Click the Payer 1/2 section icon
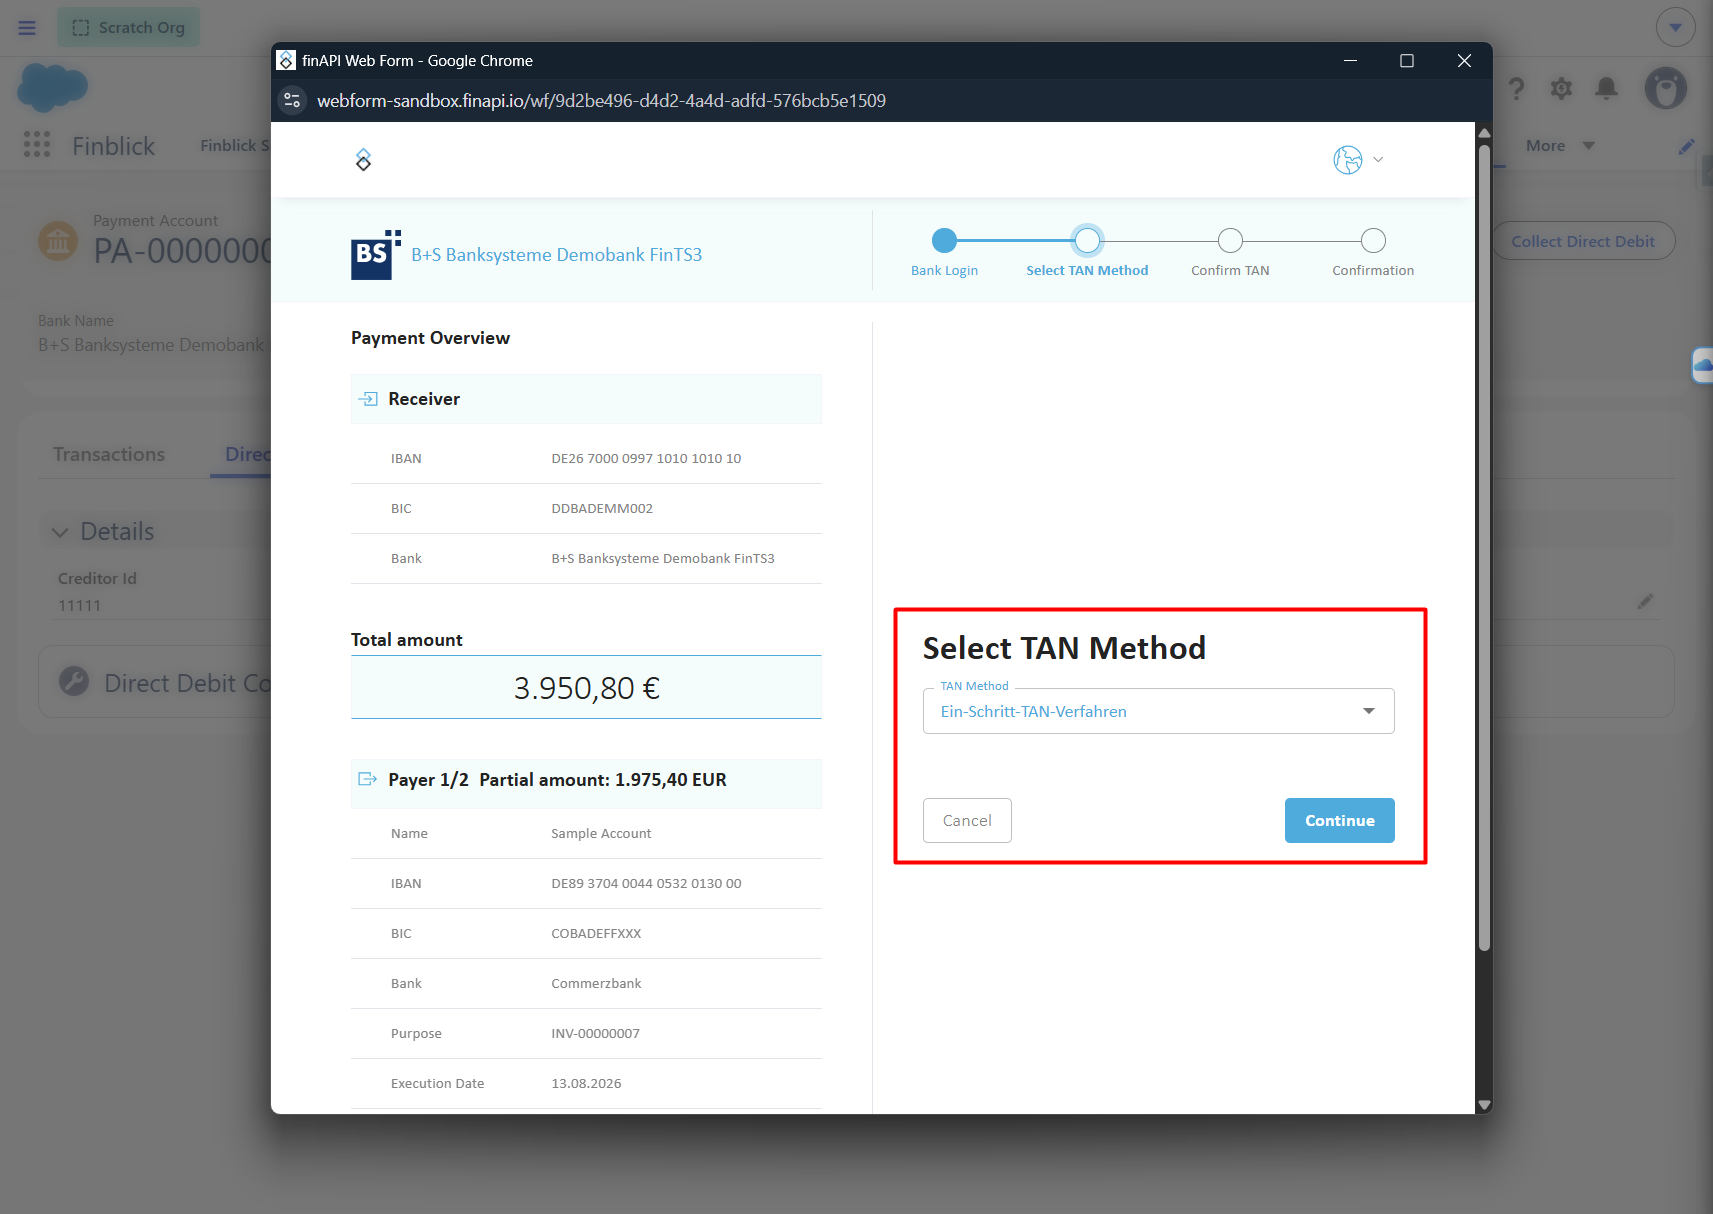Viewport: 1713px width, 1214px height. (368, 779)
